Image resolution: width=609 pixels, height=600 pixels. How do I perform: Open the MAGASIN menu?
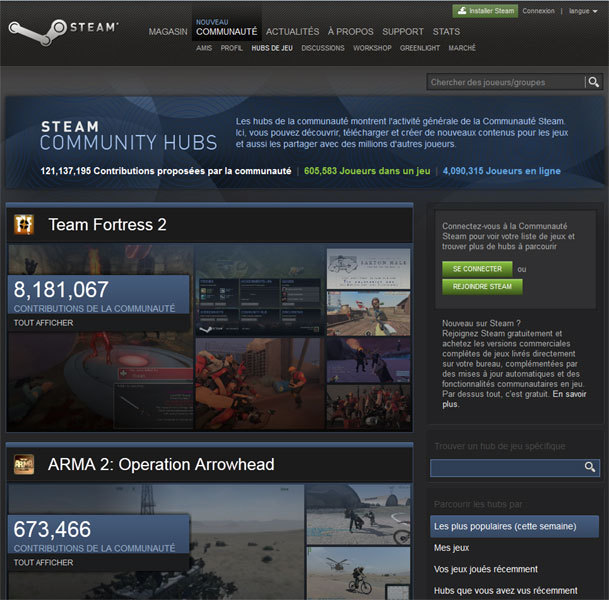pyautogui.click(x=168, y=31)
